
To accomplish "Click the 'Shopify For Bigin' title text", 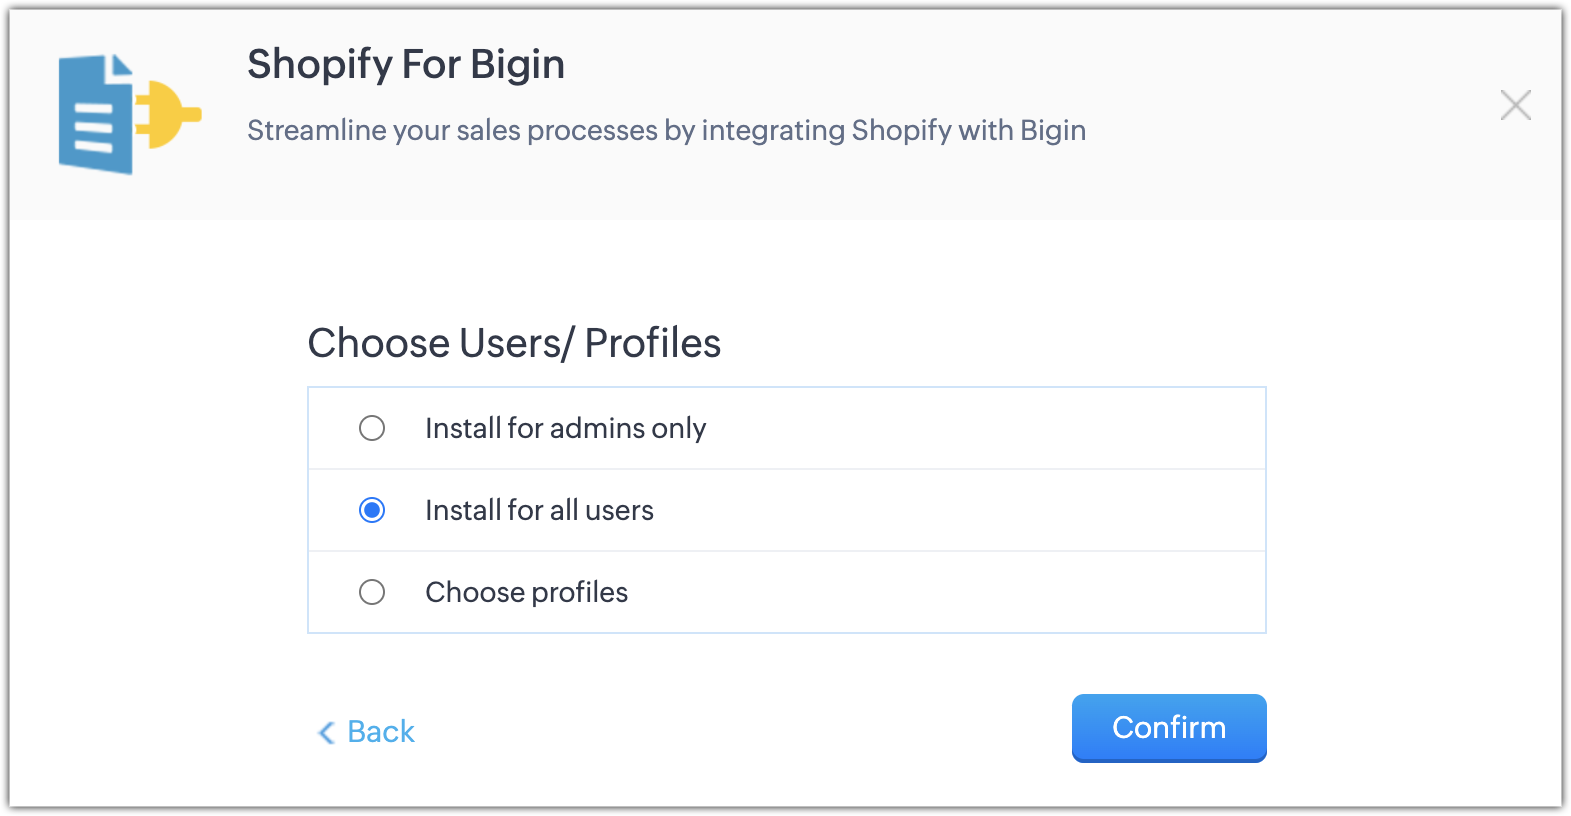I will 406,64.
